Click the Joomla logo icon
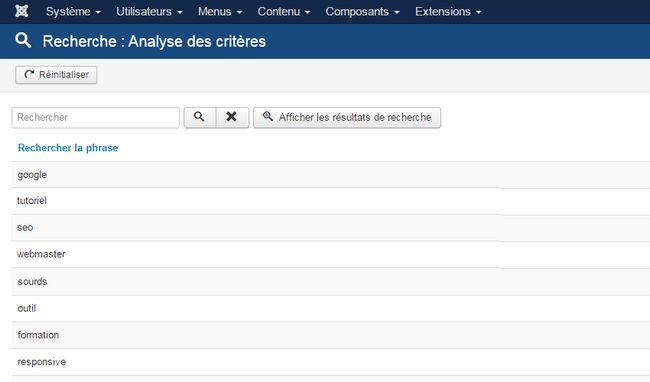This screenshot has width=650, height=382. 22,11
